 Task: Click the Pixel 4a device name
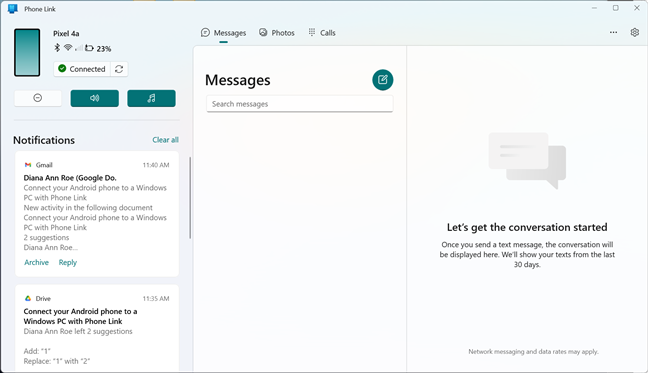(66, 33)
